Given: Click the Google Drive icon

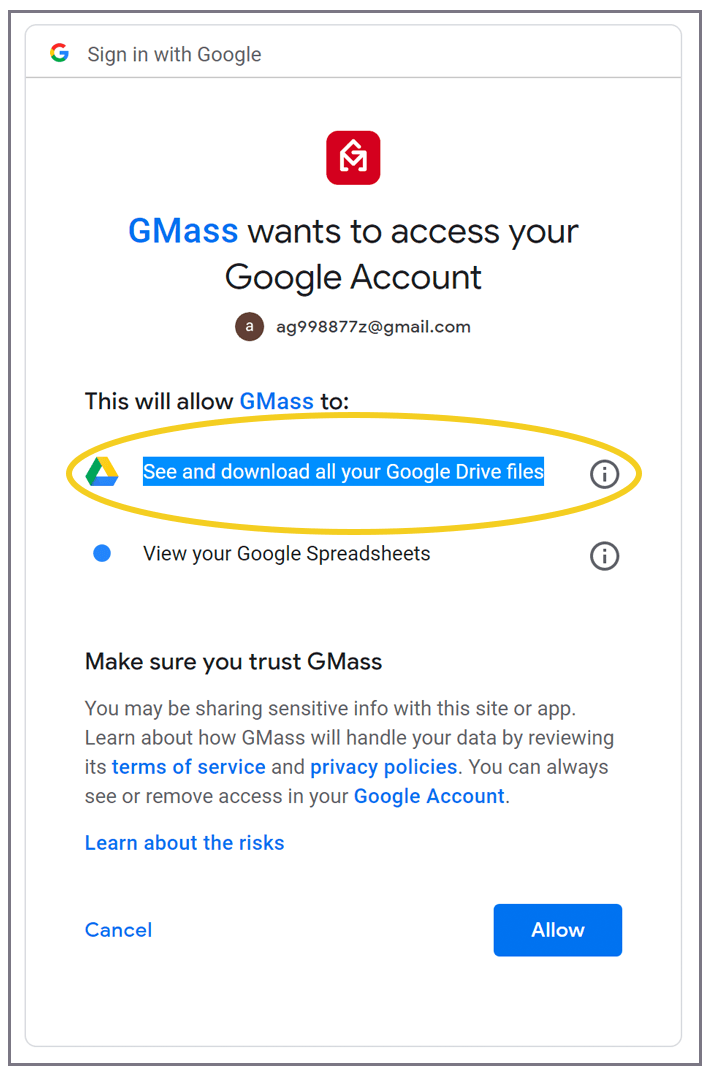Looking at the screenshot, I should (x=102, y=472).
